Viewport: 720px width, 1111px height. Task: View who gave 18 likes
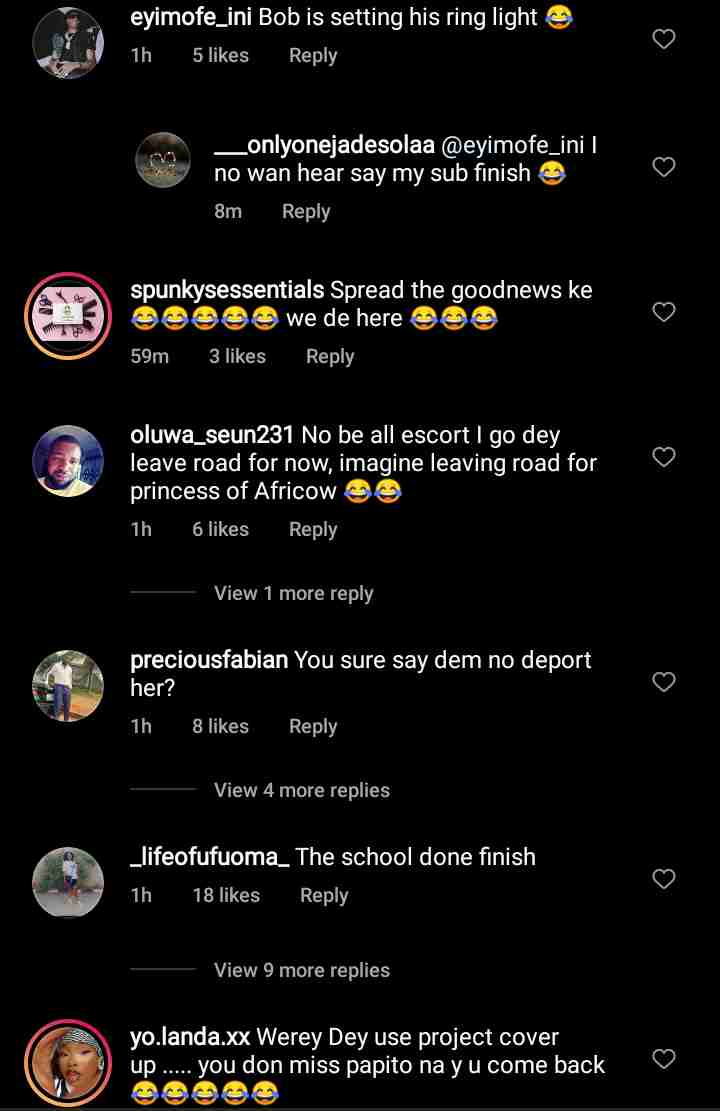[226, 896]
